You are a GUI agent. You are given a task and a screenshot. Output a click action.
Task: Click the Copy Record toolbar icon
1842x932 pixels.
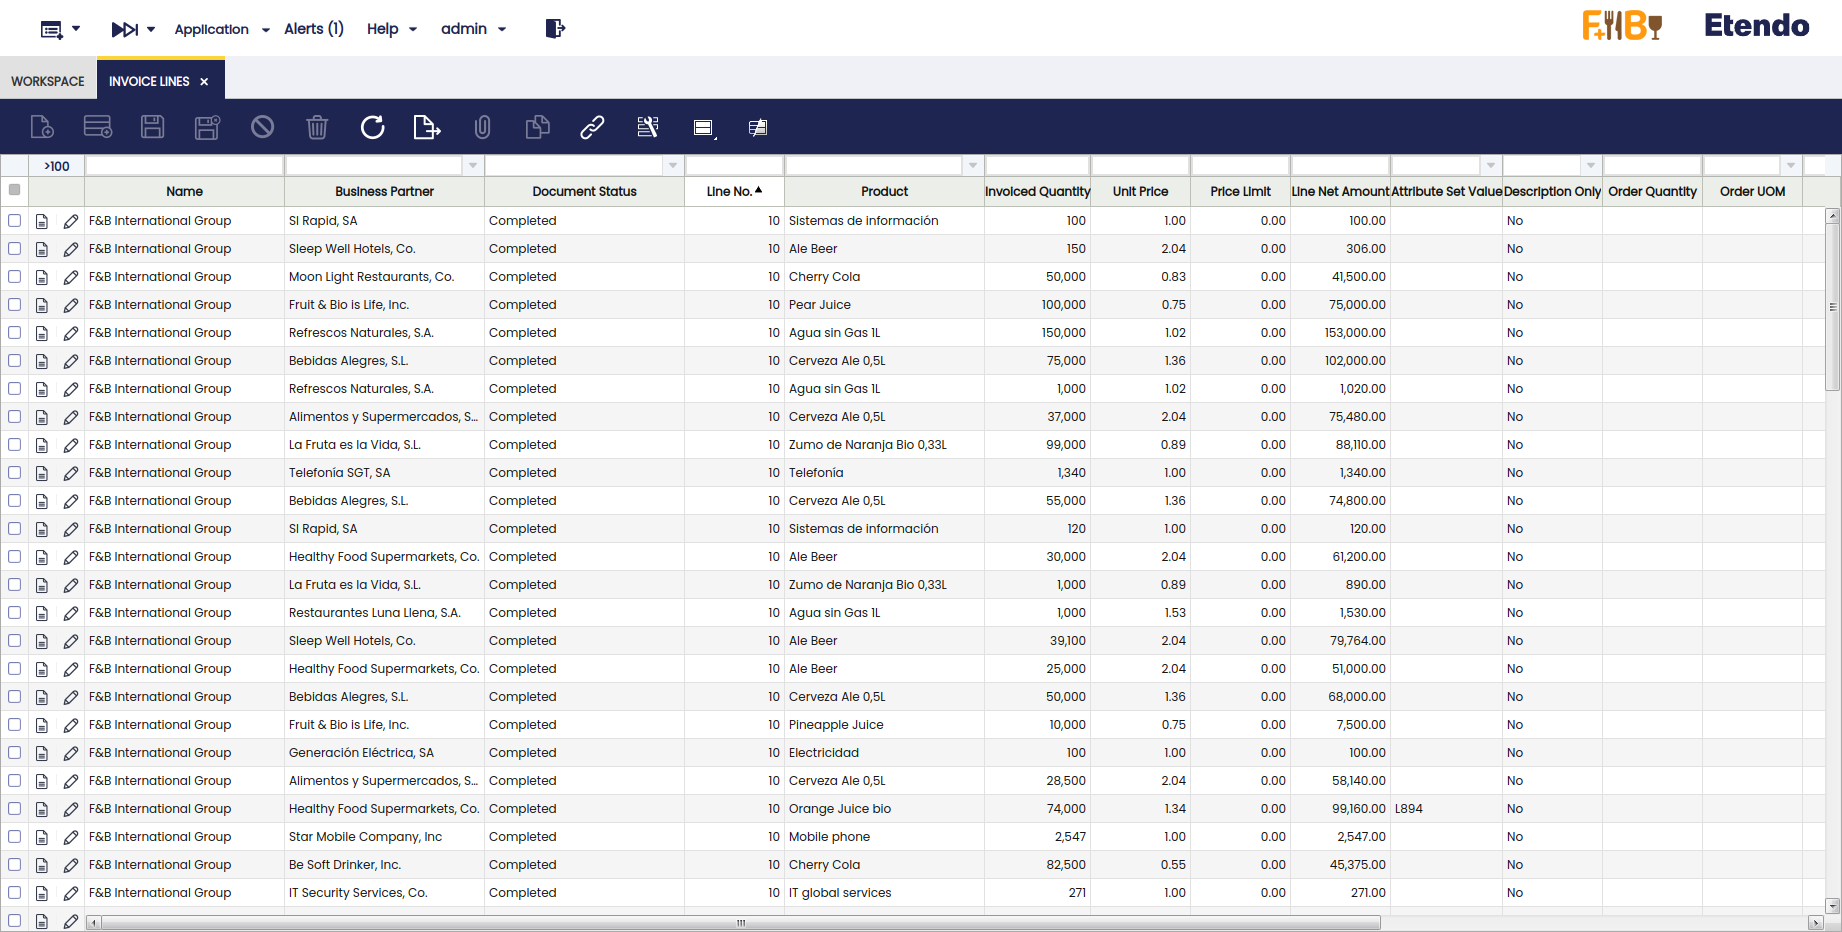[537, 127]
